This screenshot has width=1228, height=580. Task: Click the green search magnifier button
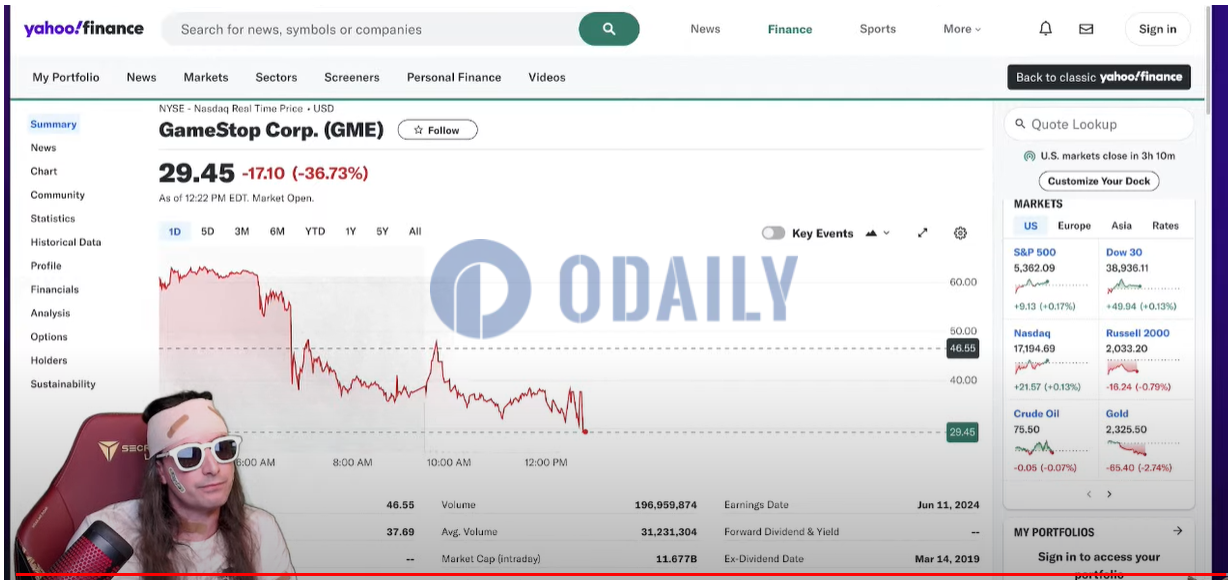point(609,29)
